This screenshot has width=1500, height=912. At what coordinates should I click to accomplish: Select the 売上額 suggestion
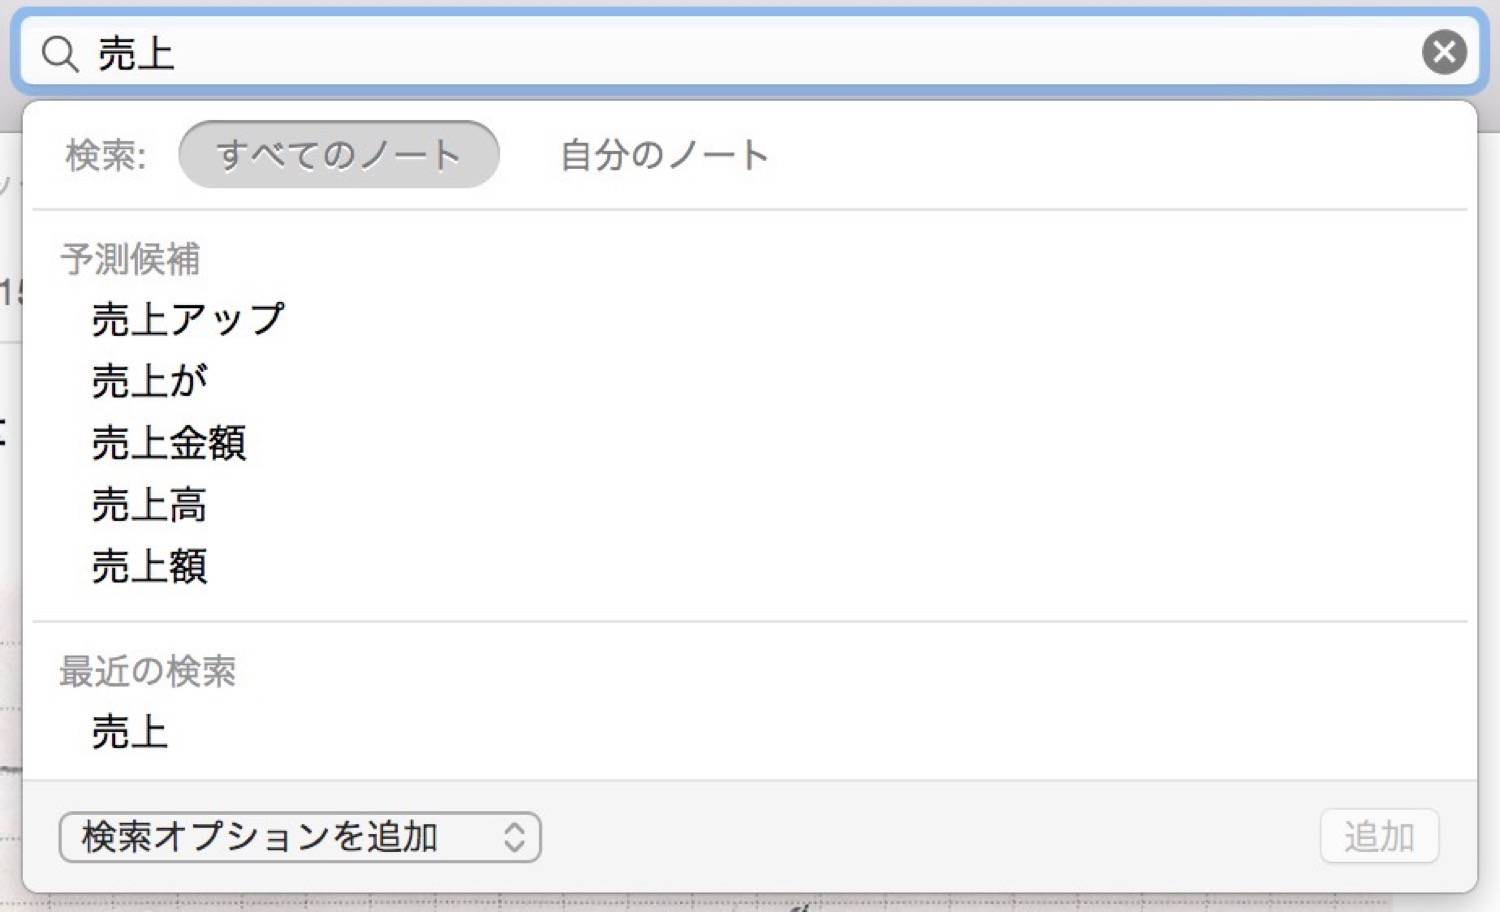[x=149, y=567]
